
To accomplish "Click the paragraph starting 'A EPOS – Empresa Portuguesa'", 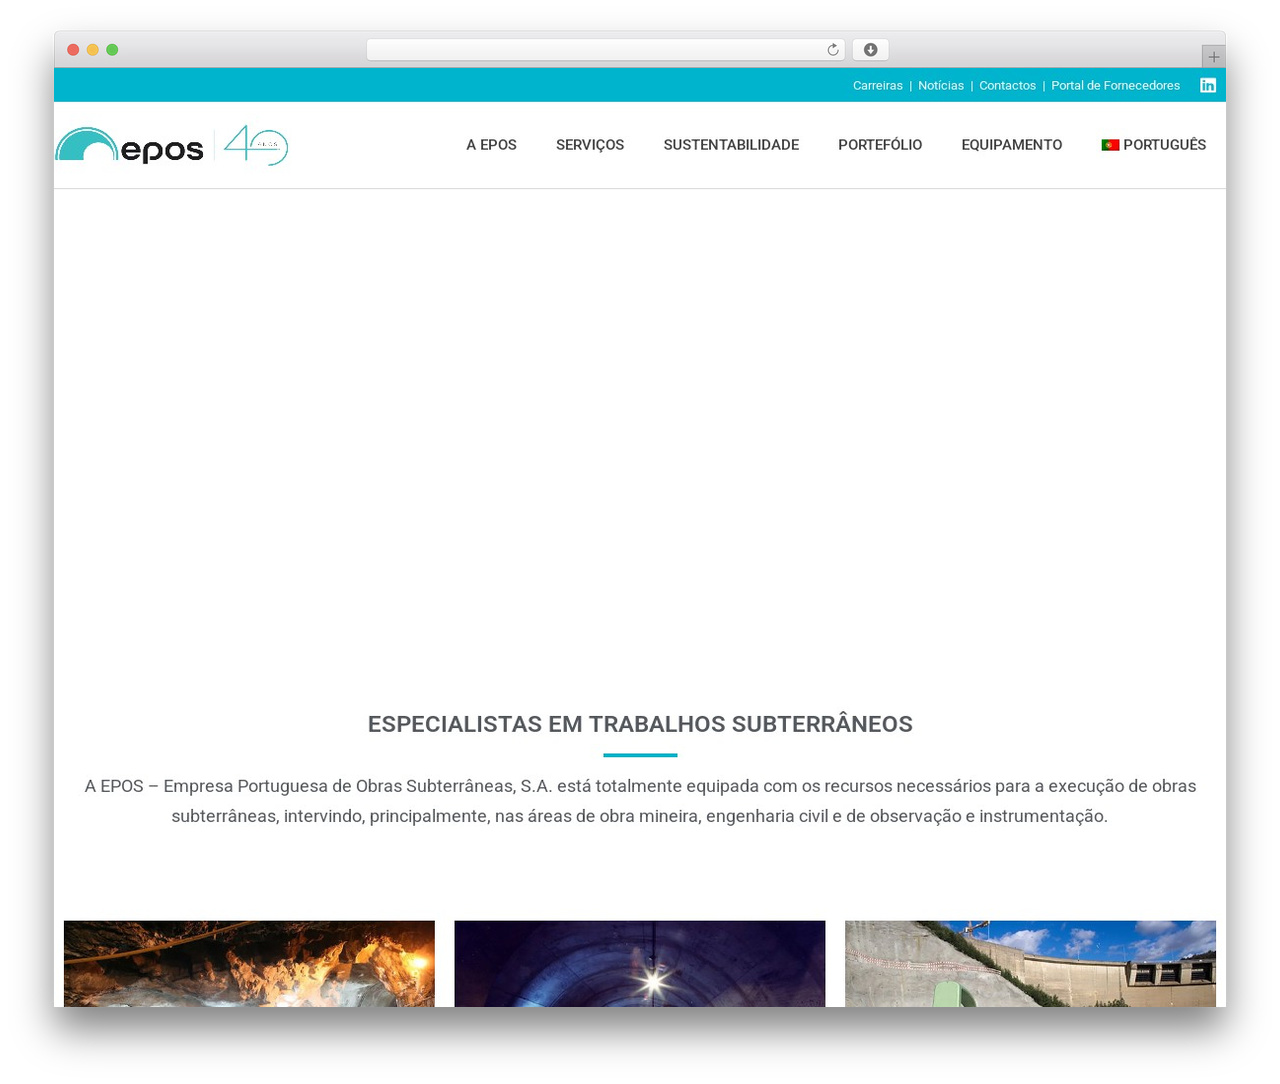I will (x=640, y=801).
